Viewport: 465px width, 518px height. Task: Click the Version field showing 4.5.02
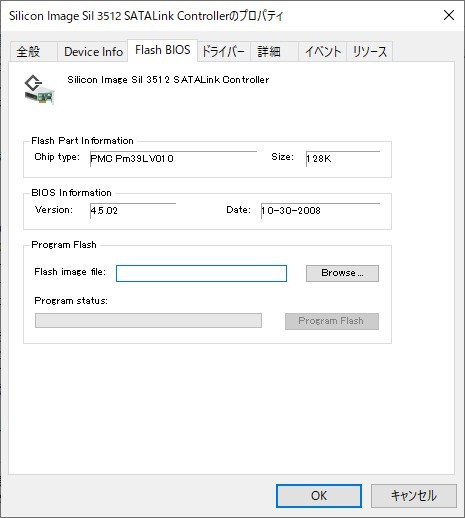tap(133, 211)
